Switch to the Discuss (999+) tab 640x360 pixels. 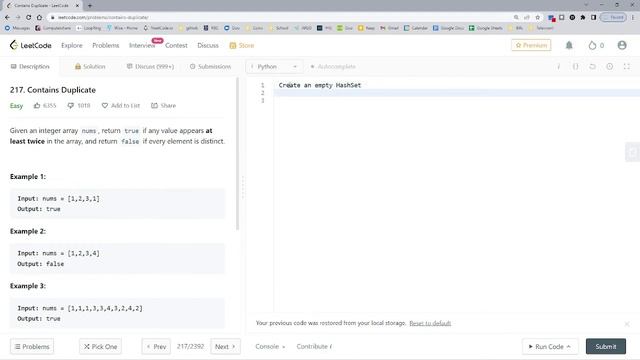pyautogui.click(x=150, y=67)
